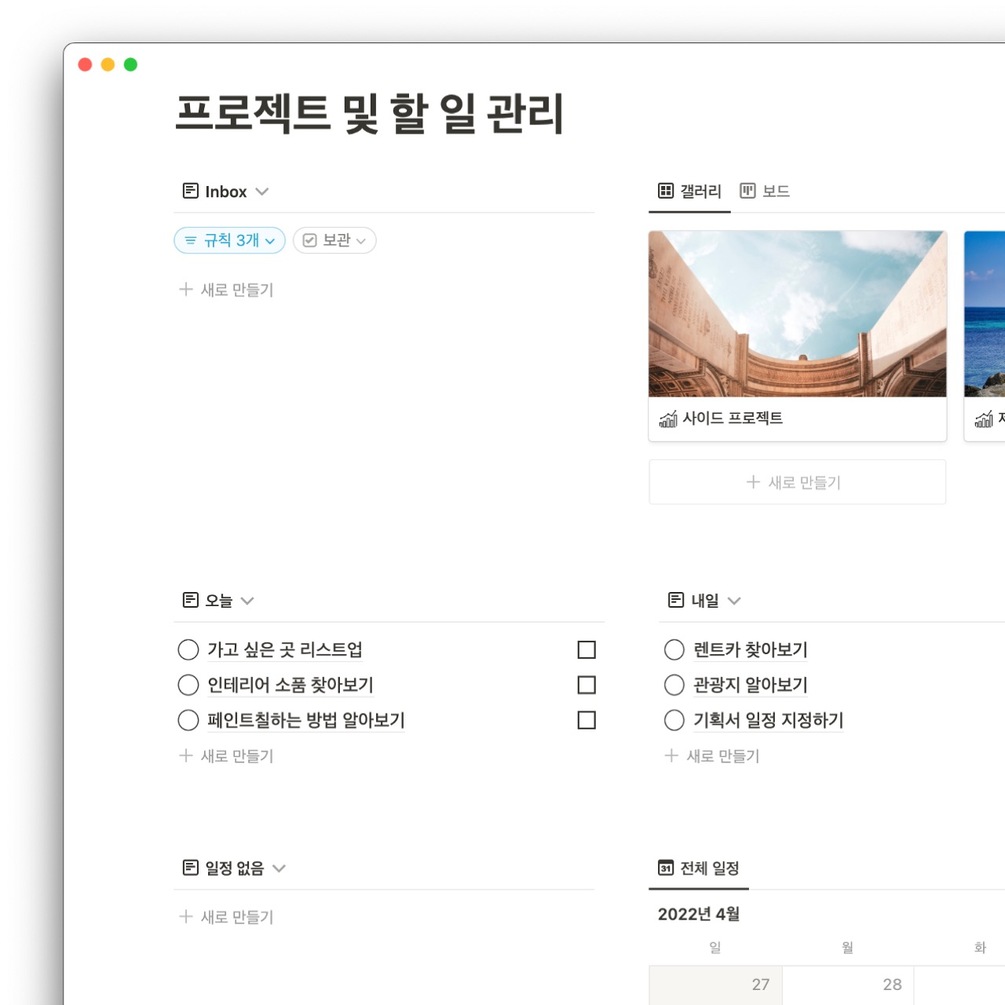The width and height of the screenshot is (1005, 1005).
Task: Click the Inbox list view icon
Action: click(190, 190)
